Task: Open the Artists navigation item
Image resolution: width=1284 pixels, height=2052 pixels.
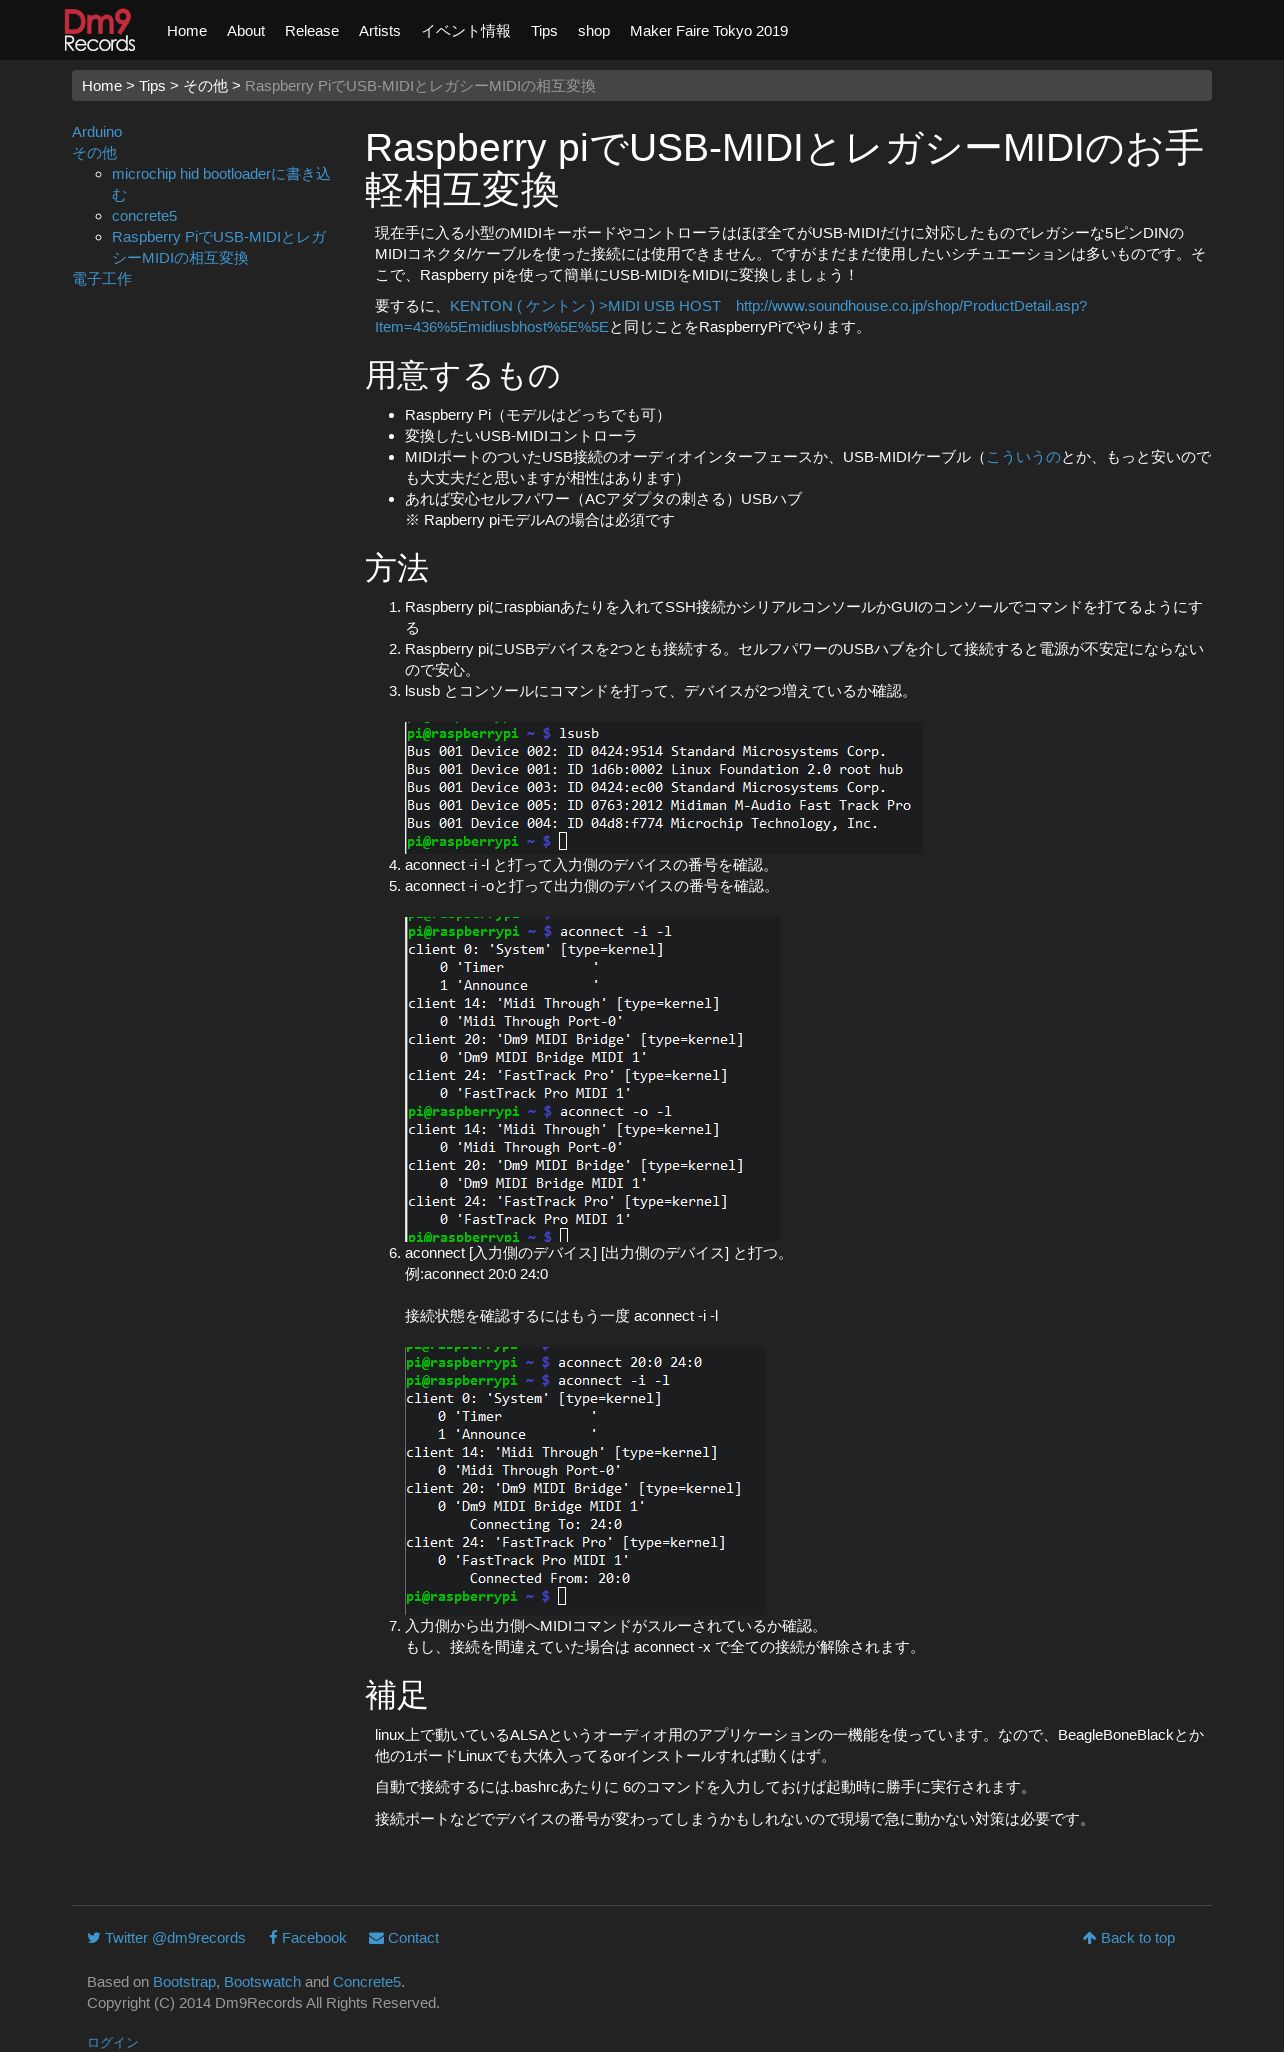Action: 380,30
